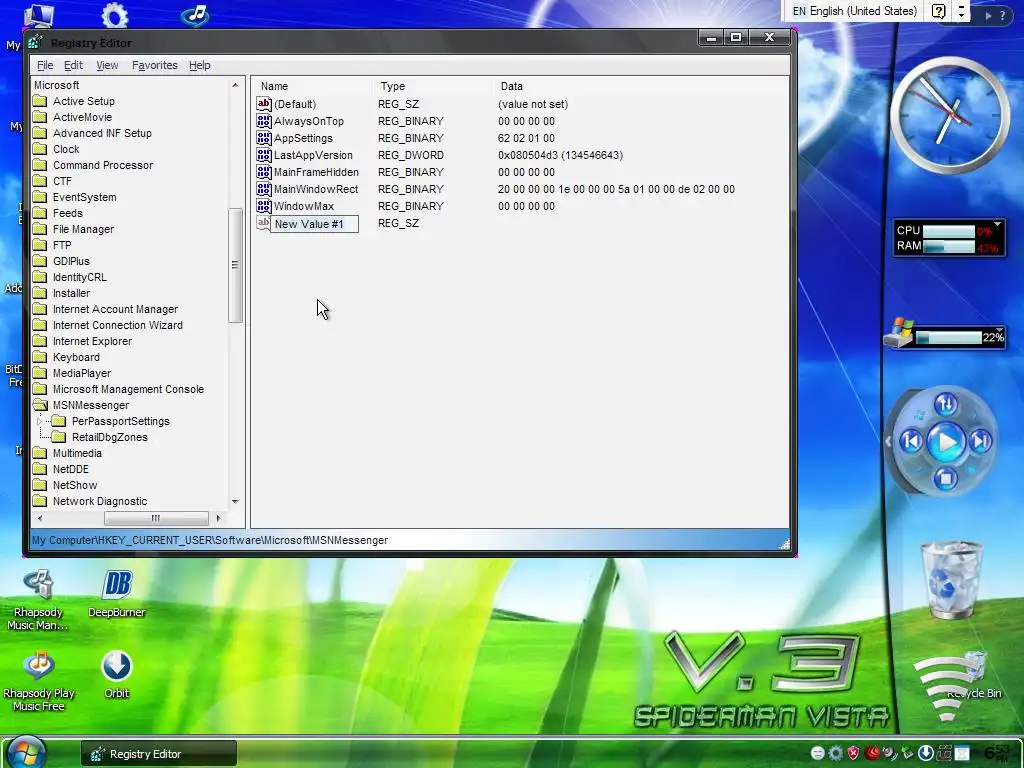
Task: Stop playback in the sidebar player gadget
Action: pos(945,479)
